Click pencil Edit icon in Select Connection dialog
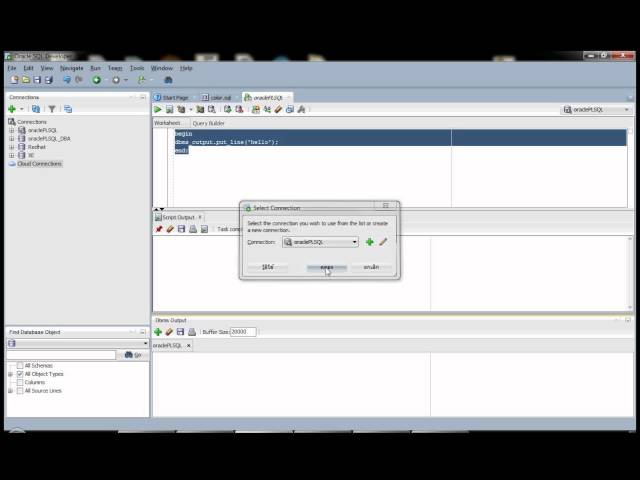Image resolution: width=640 pixels, height=480 pixels. 383,242
